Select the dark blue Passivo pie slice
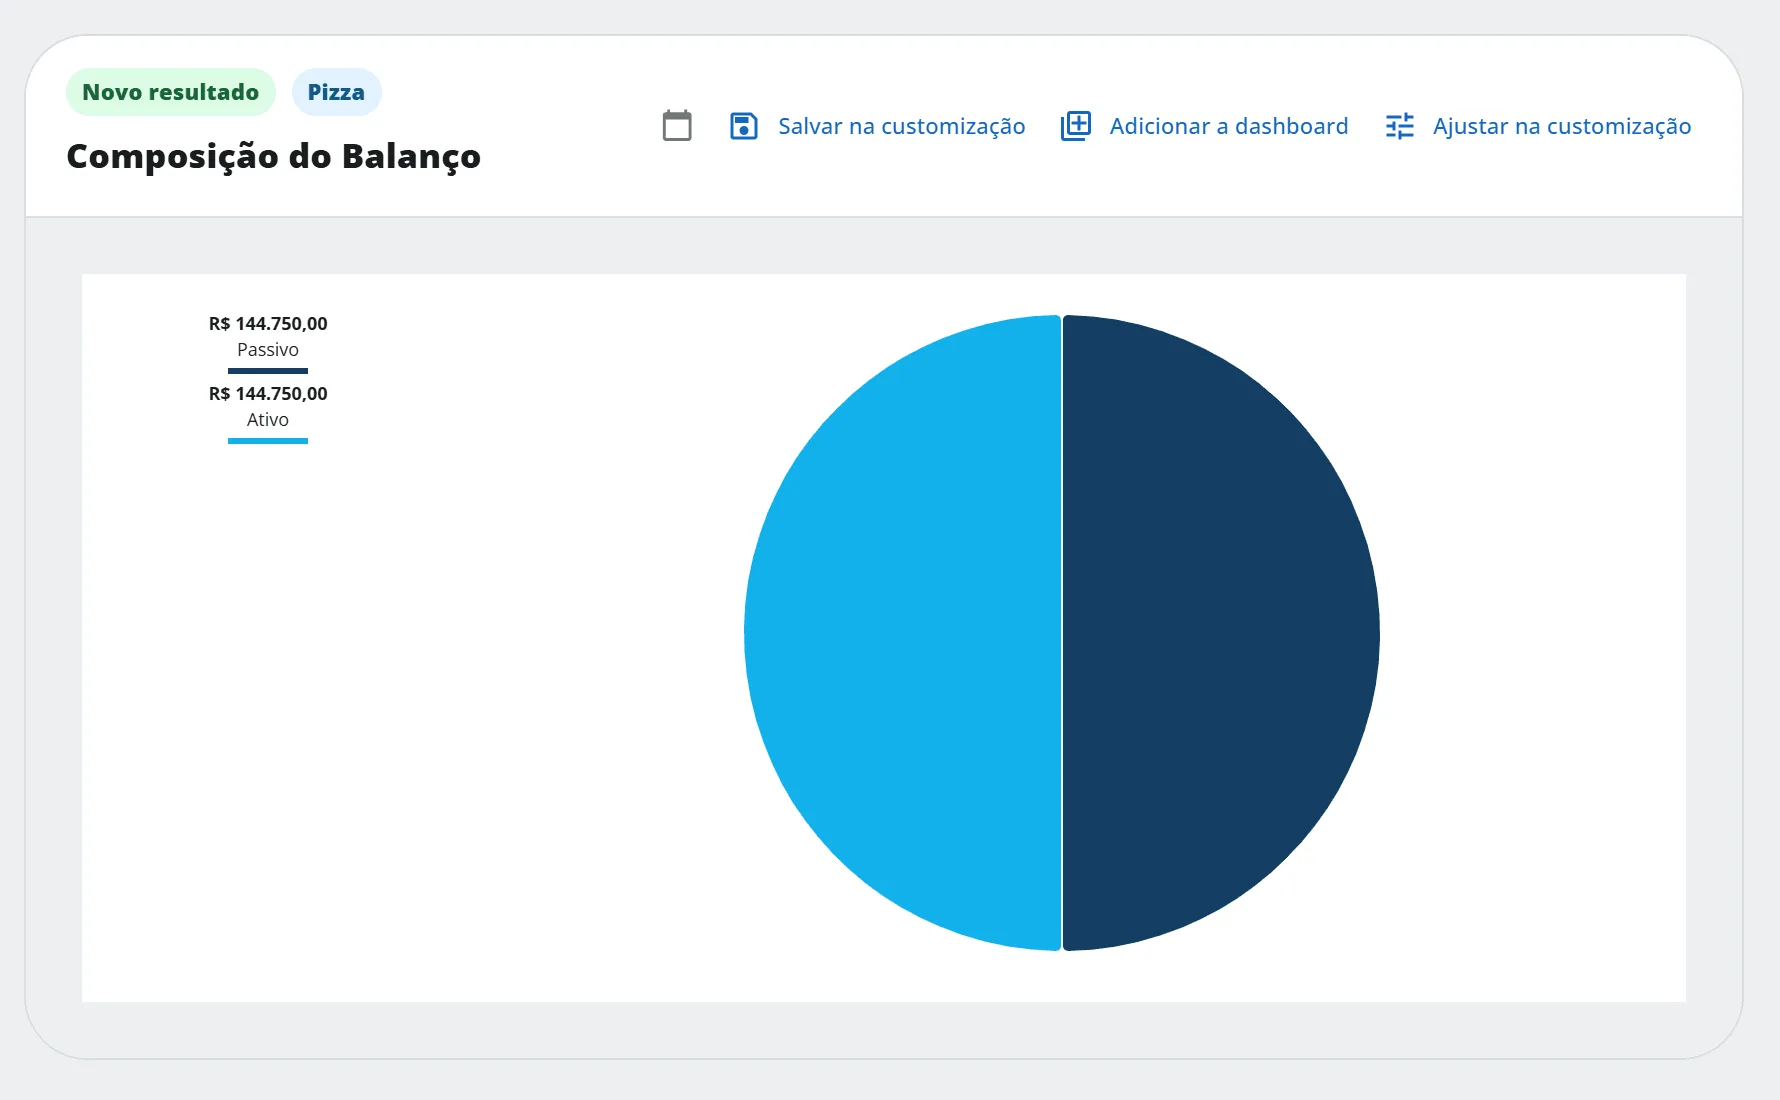Screen dimensions: 1780x1100 click(1220, 633)
